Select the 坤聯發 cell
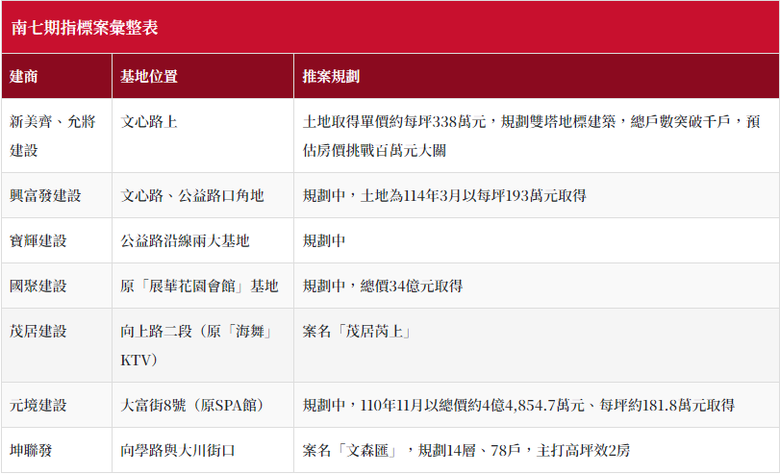The image size is (780, 474). 57,451
